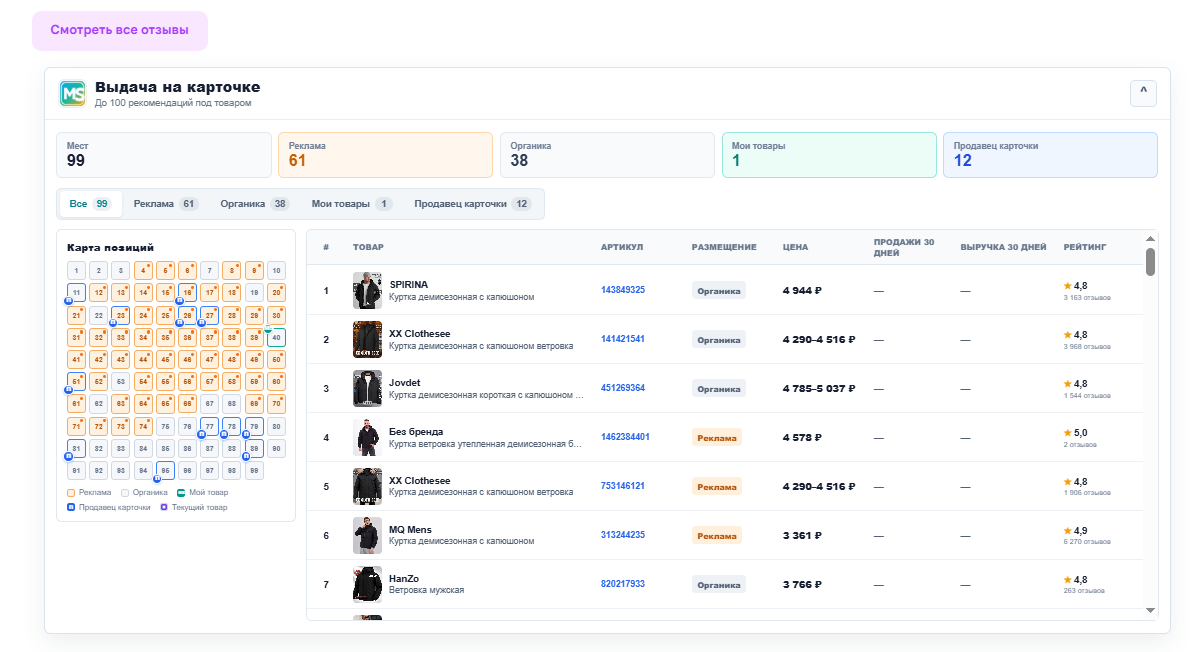This screenshot has height=652, width=1200.
Task: Open the Реклама 61 filter tab
Action: click(166, 204)
